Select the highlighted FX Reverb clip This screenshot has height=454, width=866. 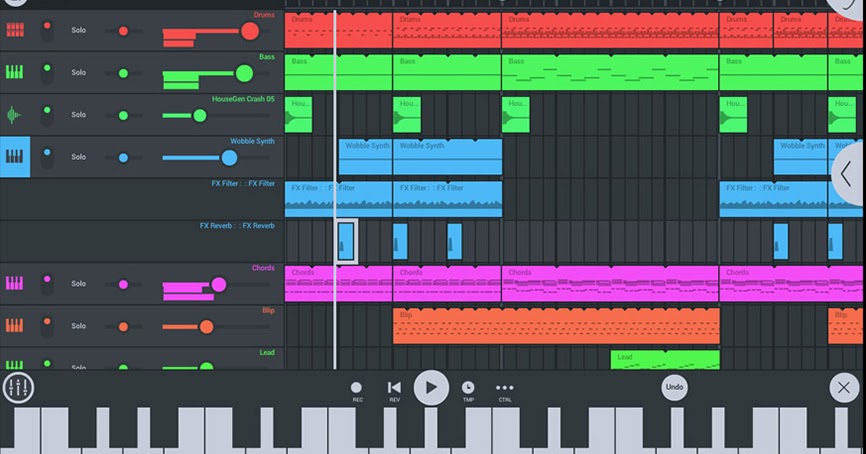[x=346, y=241]
